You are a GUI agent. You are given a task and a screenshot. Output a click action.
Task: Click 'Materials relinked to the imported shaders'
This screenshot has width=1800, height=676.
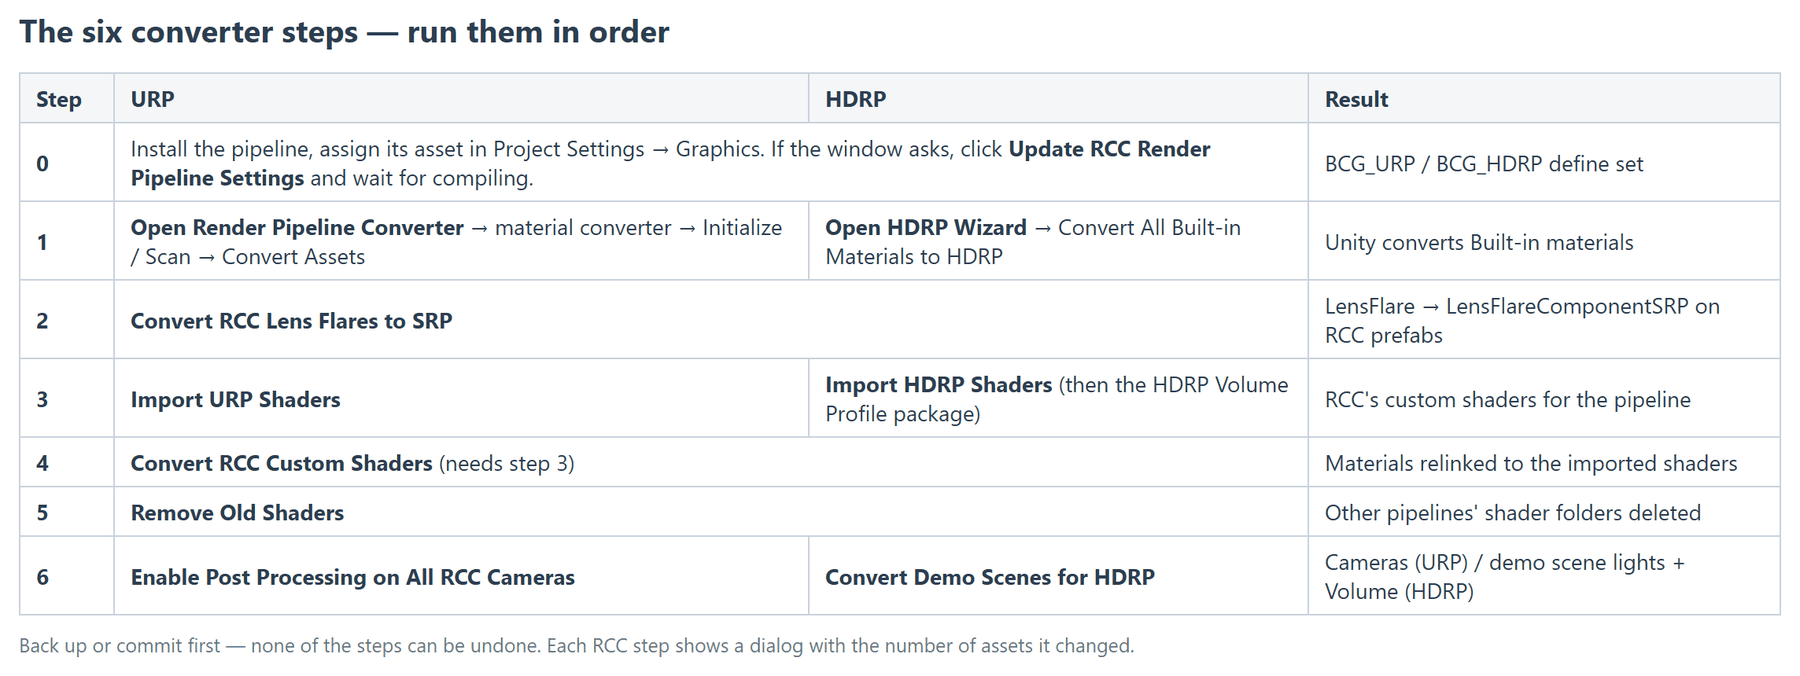coord(1531,464)
